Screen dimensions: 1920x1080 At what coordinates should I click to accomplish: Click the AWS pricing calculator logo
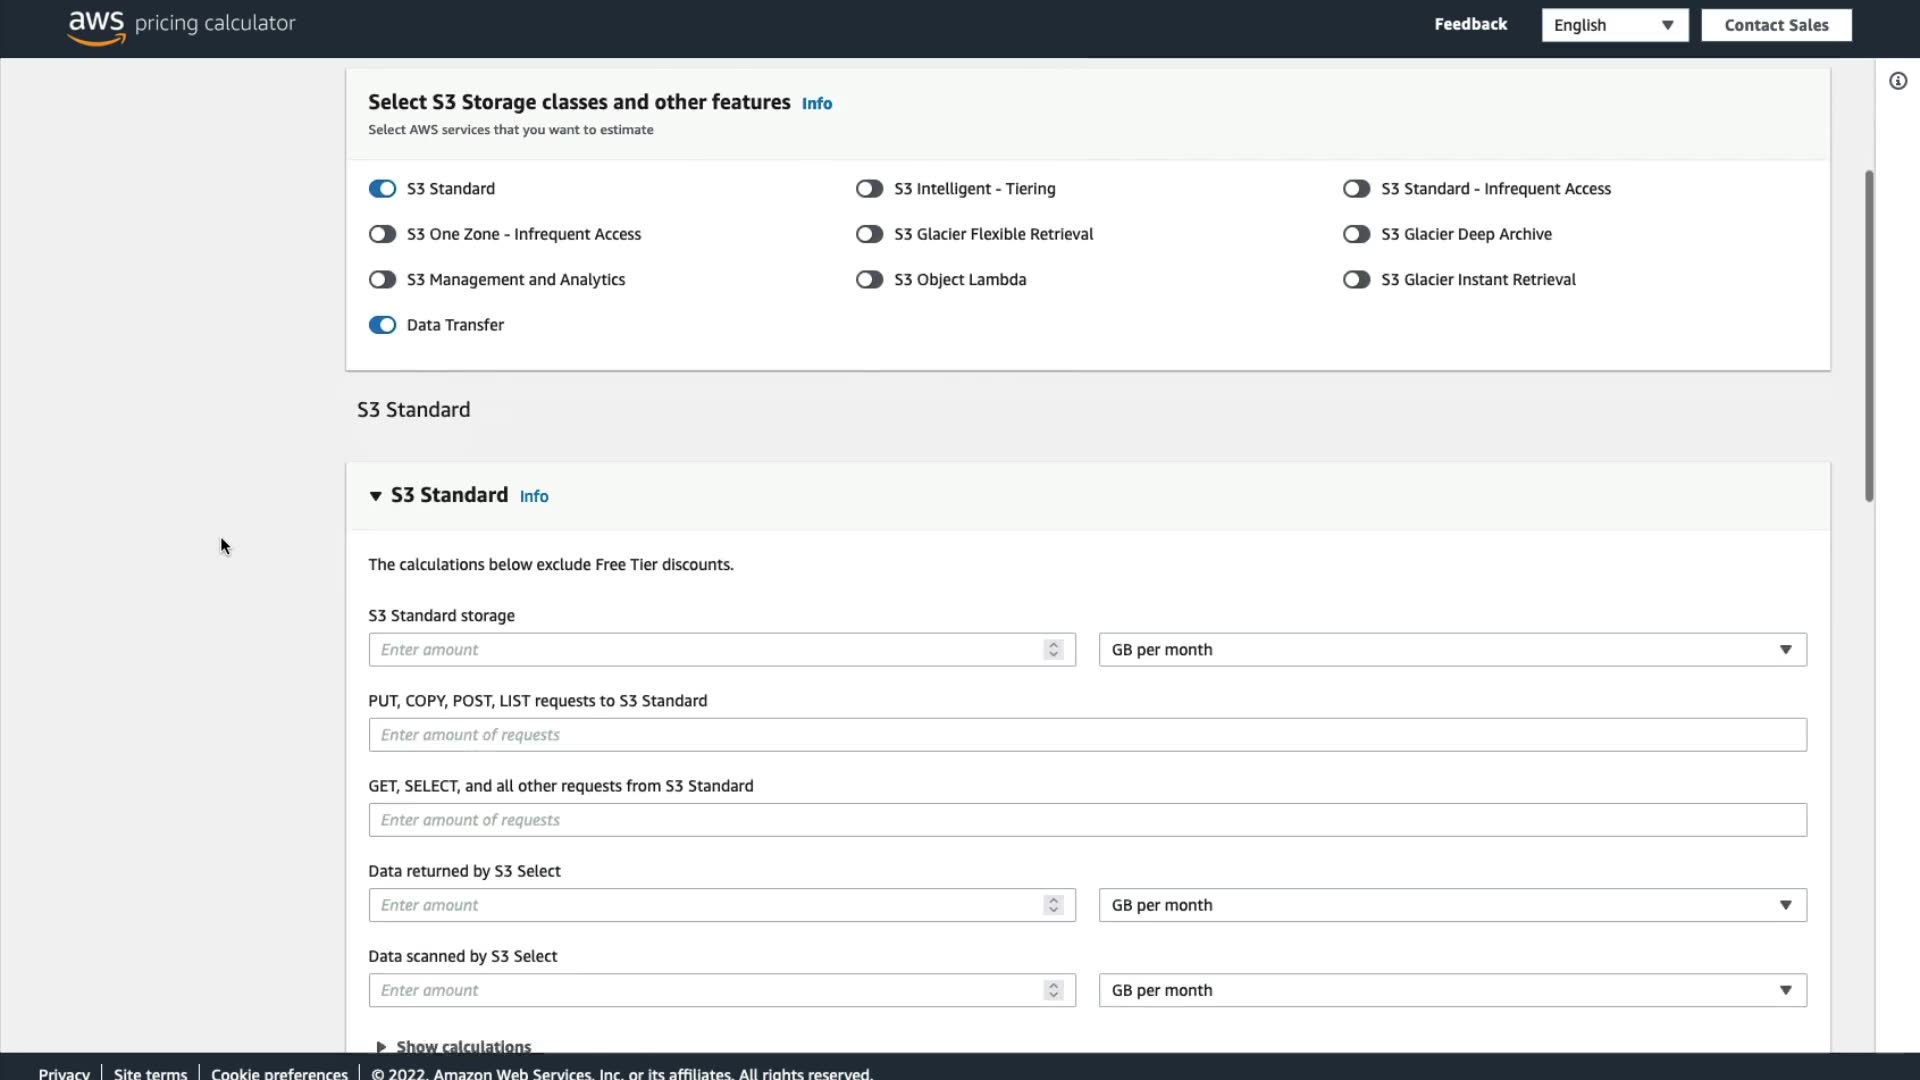click(x=181, y=25)
